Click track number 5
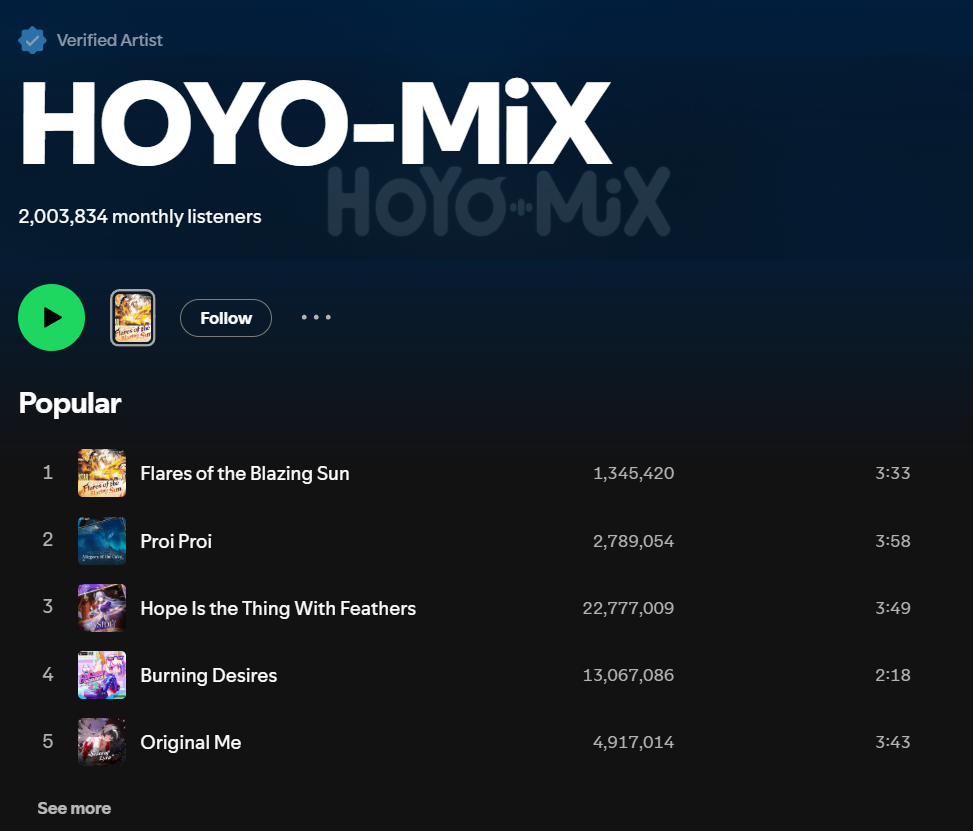The image size is (973, 831). (48, 741)
